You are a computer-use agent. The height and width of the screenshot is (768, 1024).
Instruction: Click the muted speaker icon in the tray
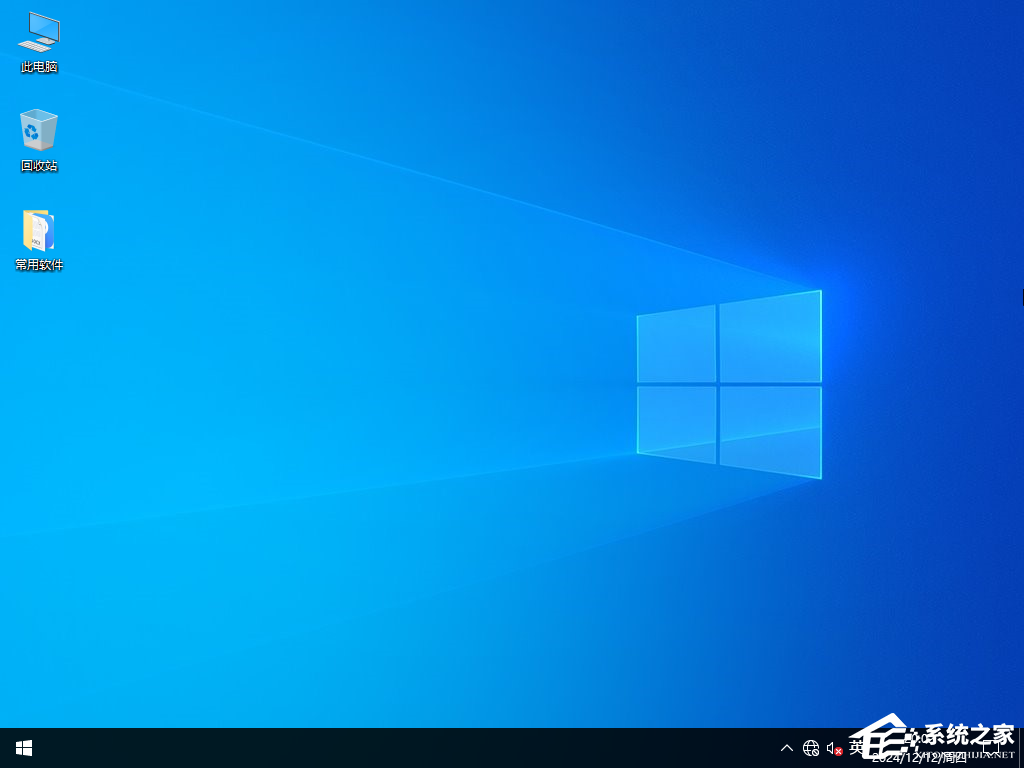(834, 747)
